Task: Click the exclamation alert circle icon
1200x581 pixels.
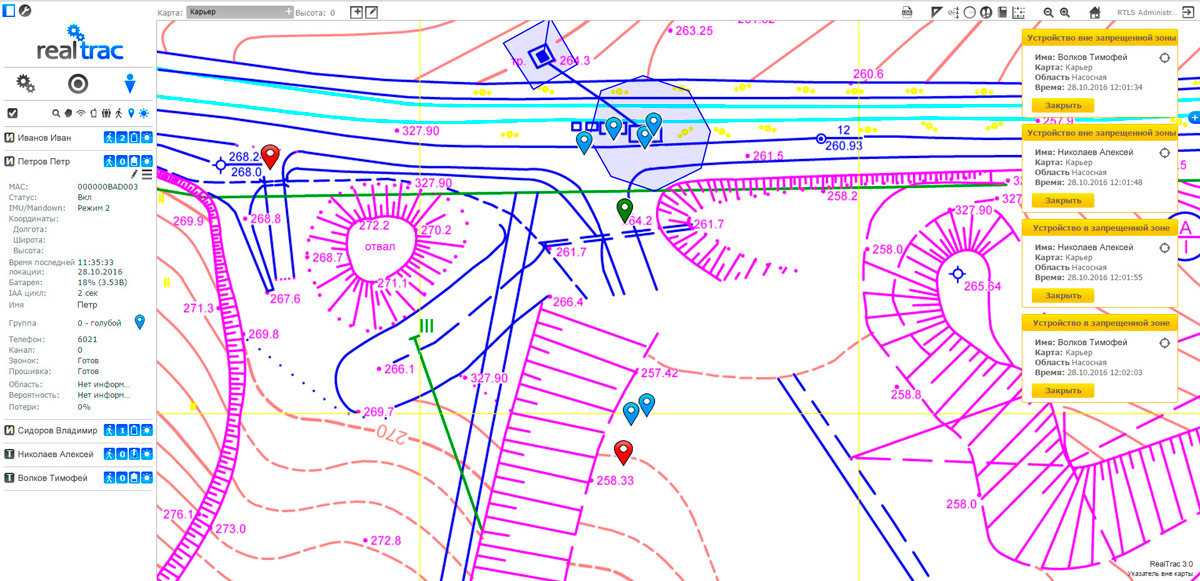Action: [x=985, y=12]
